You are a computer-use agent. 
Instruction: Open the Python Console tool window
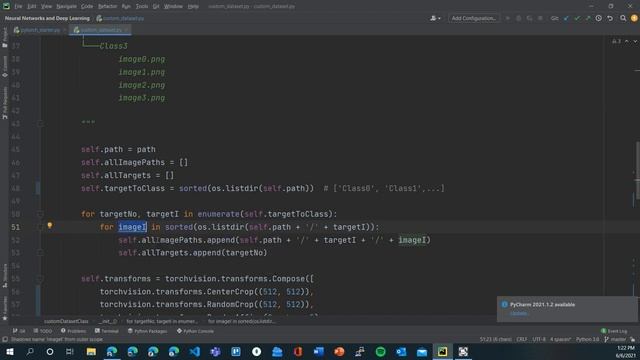pyautogui.click(x=196, y=331)
